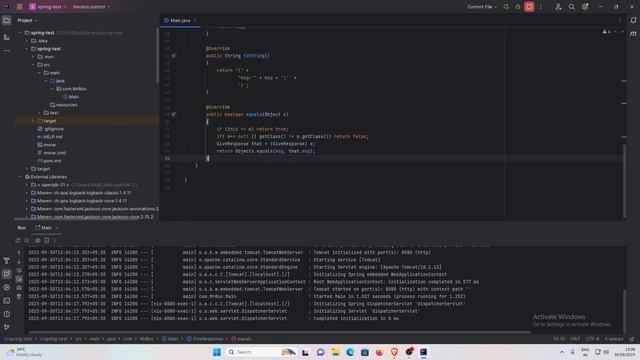Click the exit/redirect icon in Run toolbar
Screen dimensions: 640x360
pos(47,240)
